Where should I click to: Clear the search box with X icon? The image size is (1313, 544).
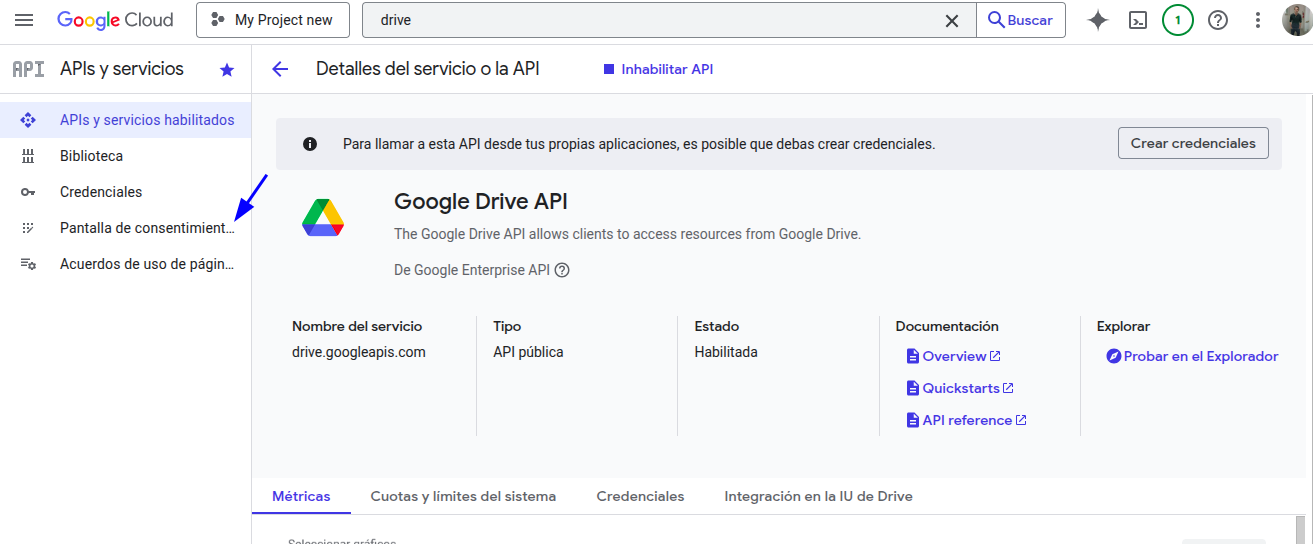click(x=952, y=20)
